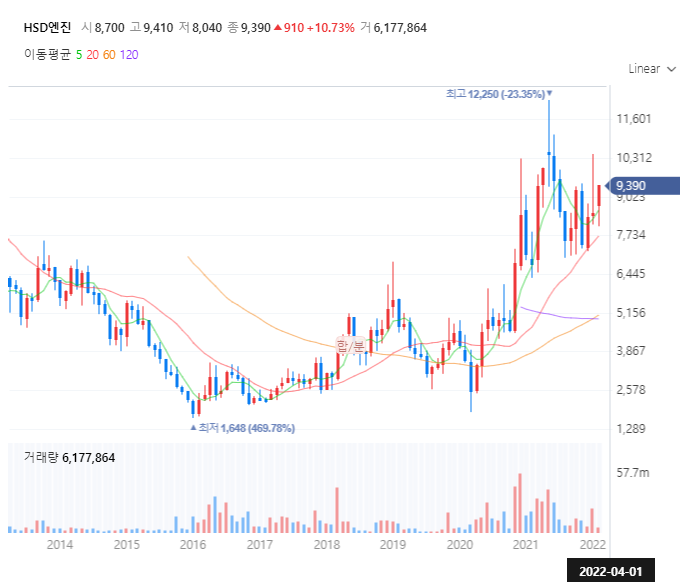
Task: Click the 2017 year axis label
Action: 260,545
